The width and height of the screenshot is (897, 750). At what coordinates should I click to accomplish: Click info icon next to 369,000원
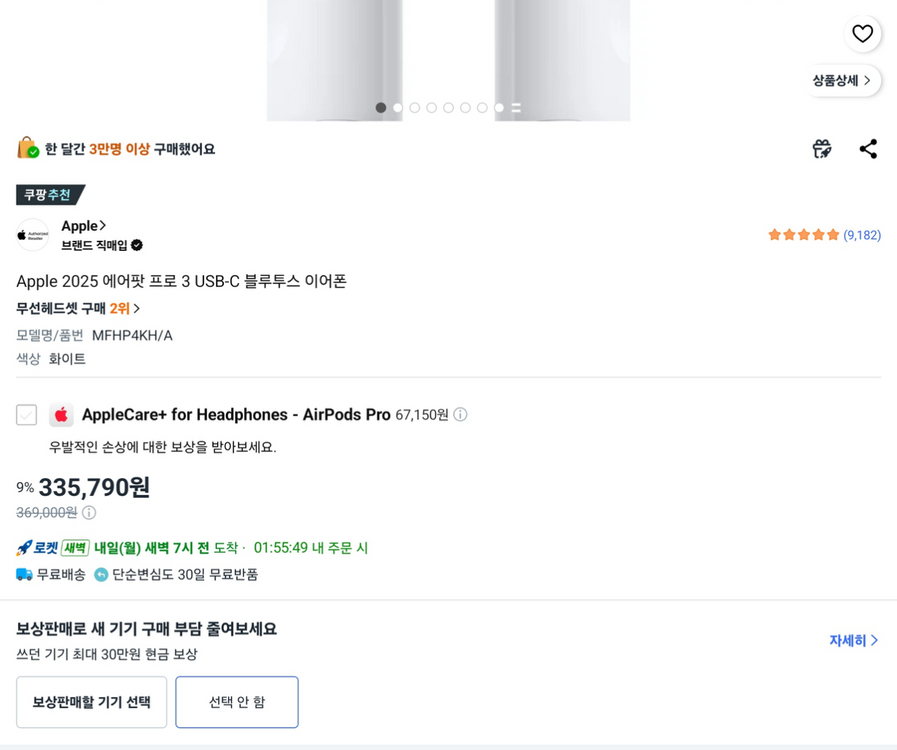coord(89,513)
